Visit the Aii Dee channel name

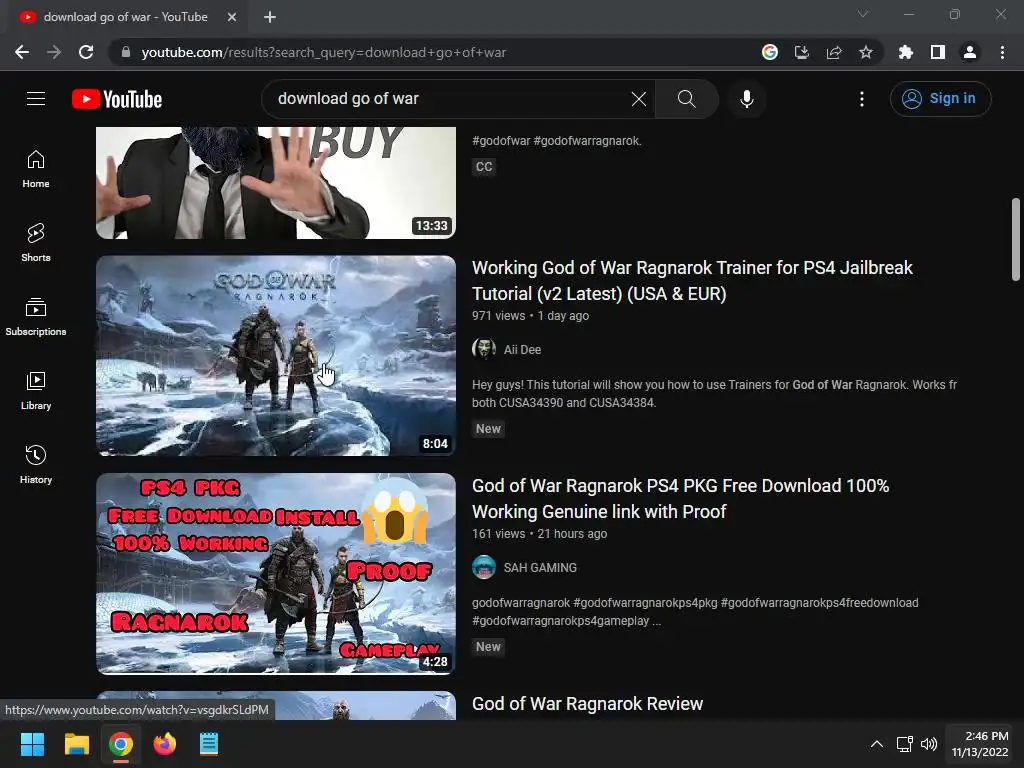click(522, 349)
